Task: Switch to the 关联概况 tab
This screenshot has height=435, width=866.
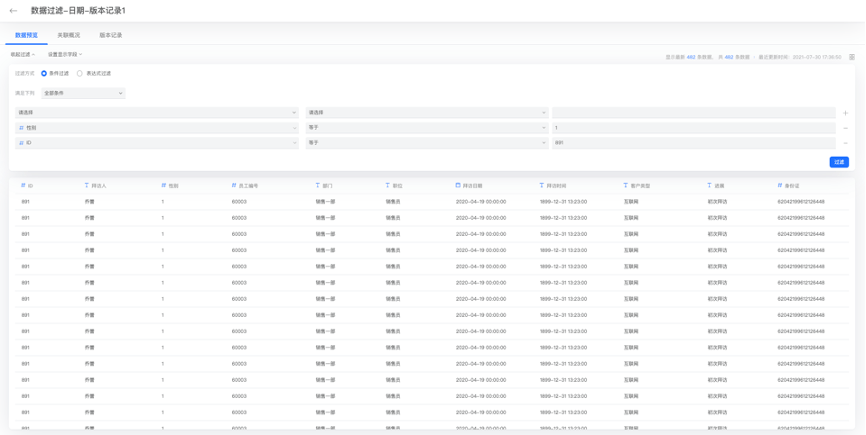Action: point(68,35)
